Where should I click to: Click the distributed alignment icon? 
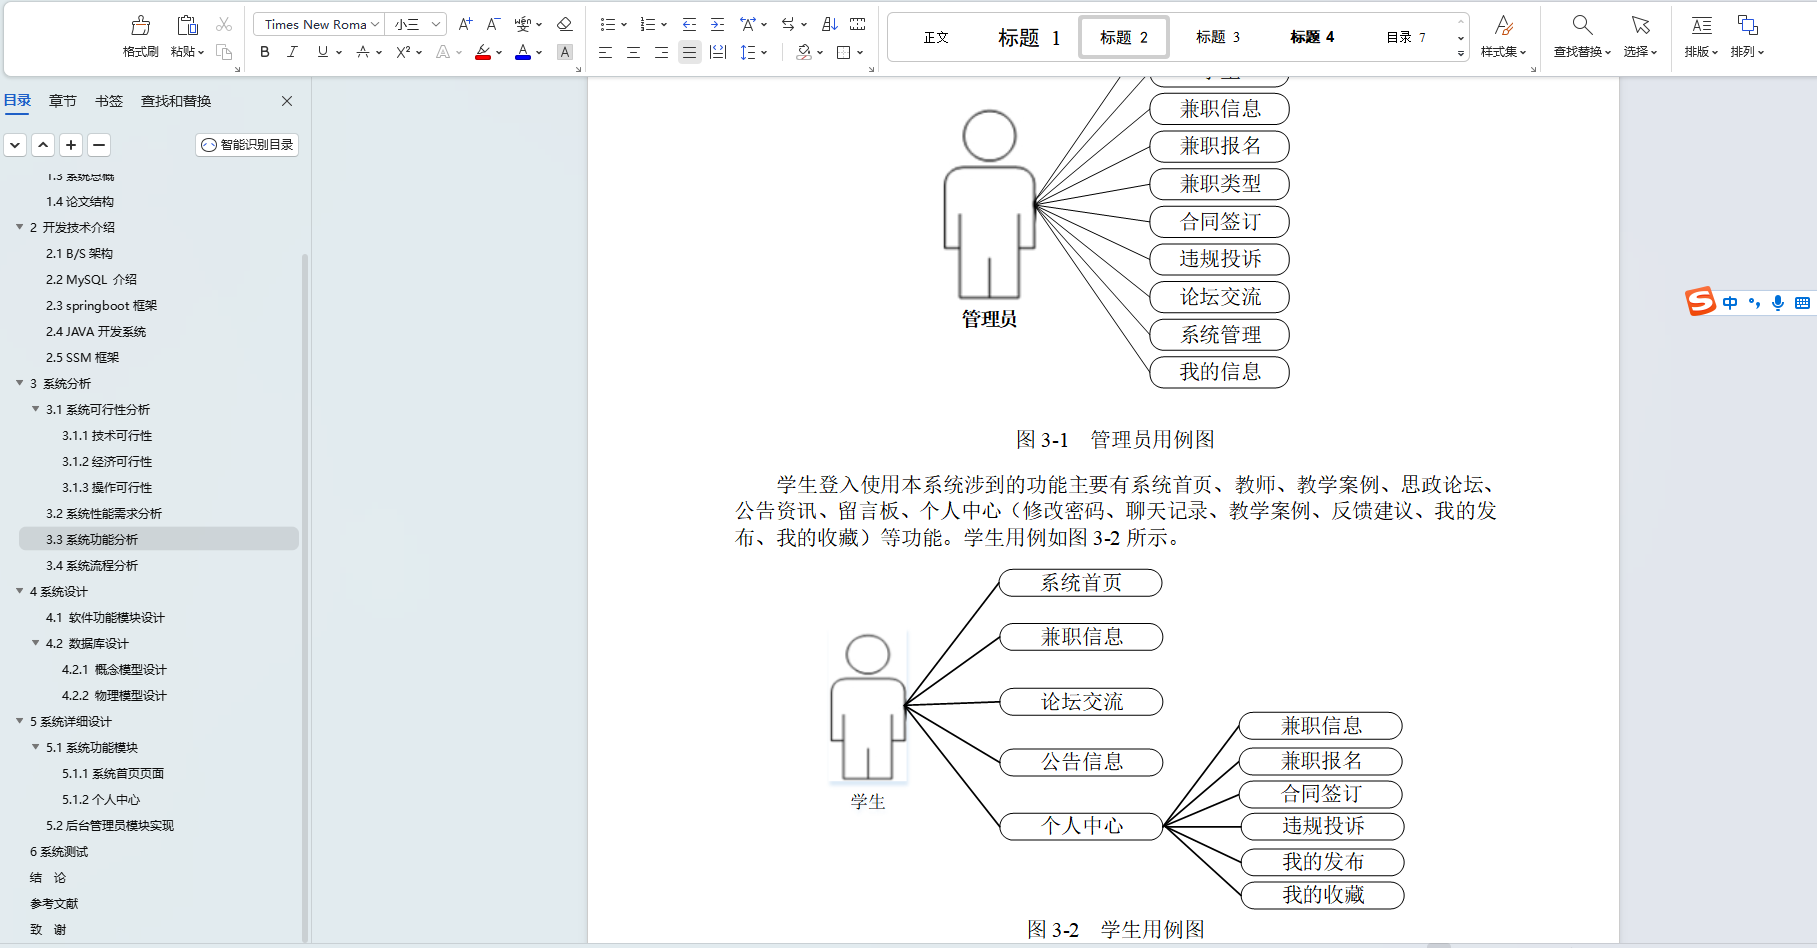718,52
